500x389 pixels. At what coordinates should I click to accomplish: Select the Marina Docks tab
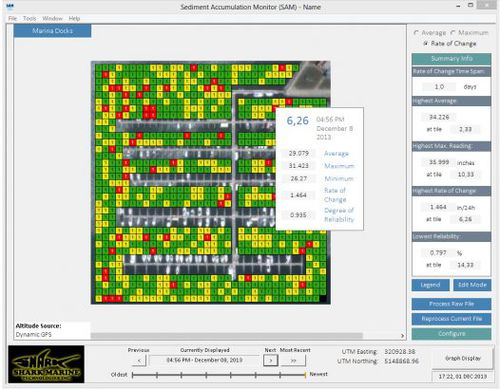[52, 31]
